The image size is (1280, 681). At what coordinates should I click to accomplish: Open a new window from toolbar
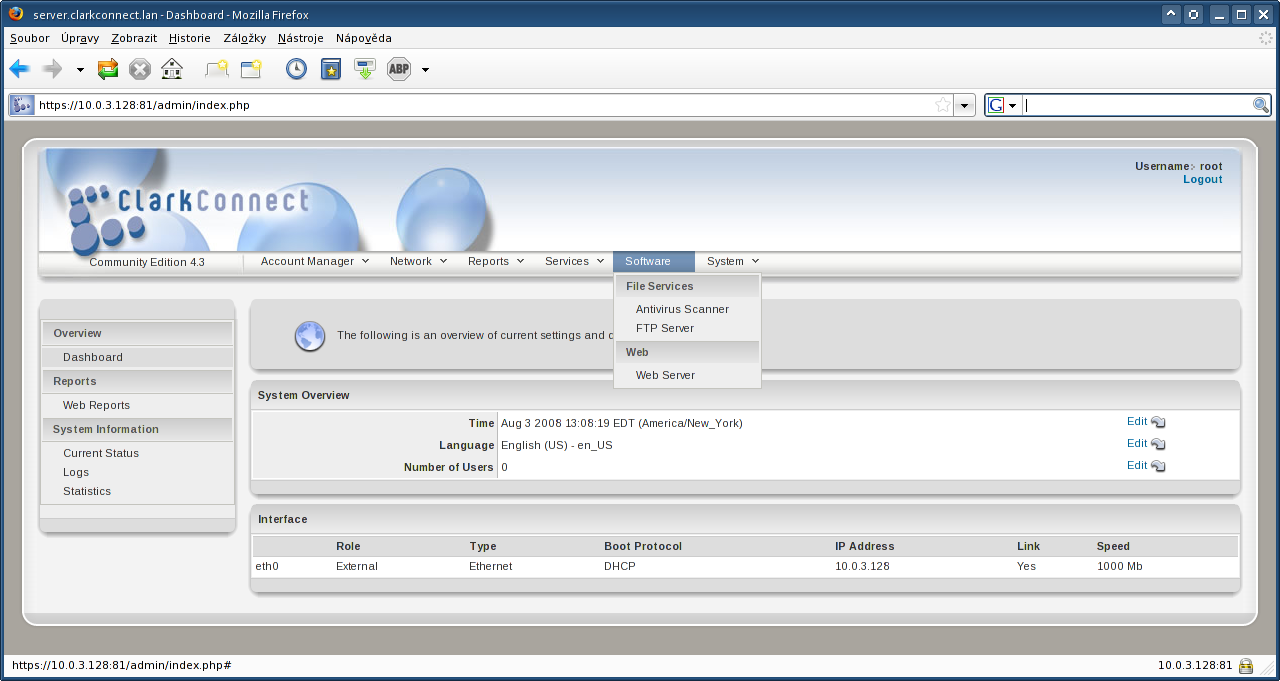click(x=251, y=69)
